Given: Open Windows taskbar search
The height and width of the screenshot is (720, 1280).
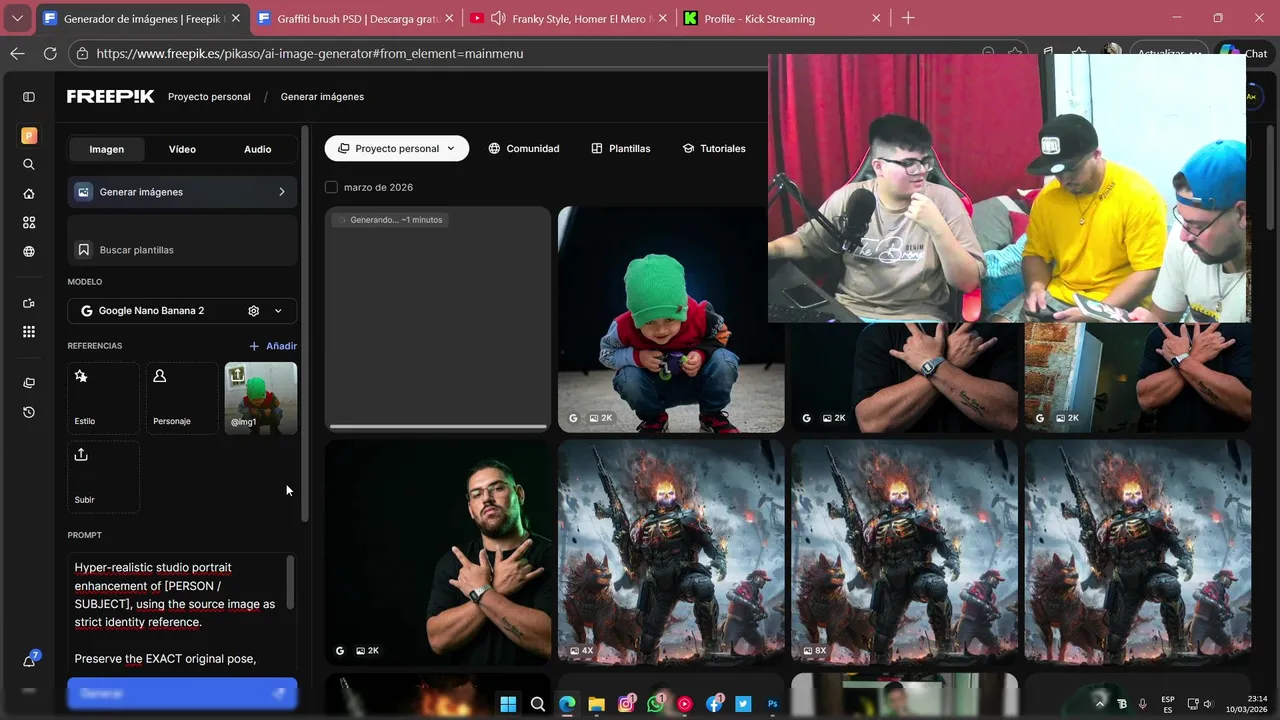Looking at the screenshot, I should [x=538, y=704].
